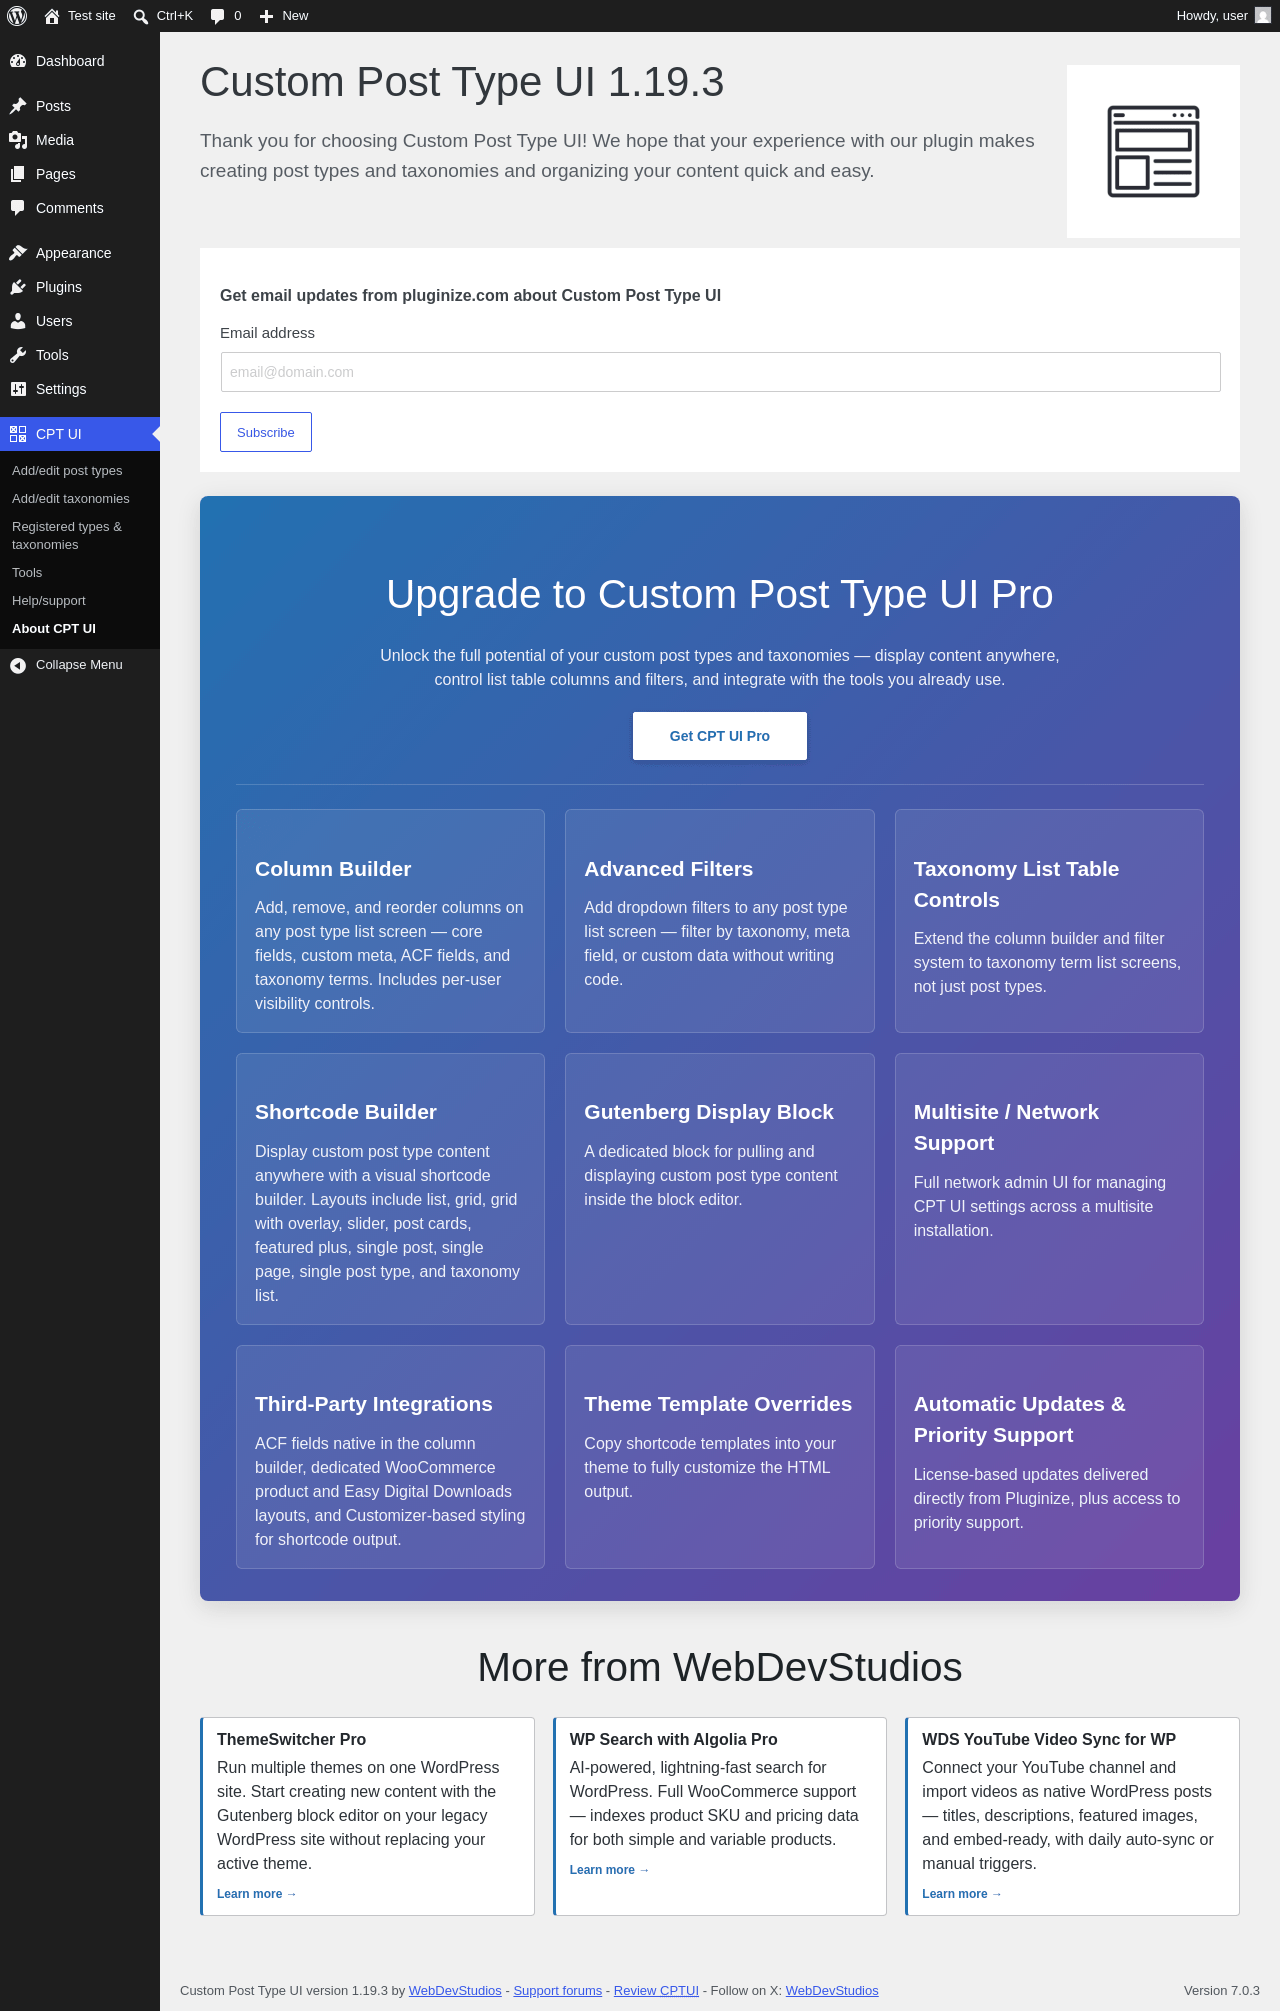Open the Review CPTUI link
This screenshot has height=2011, width=1280.
pos(656,1990)
